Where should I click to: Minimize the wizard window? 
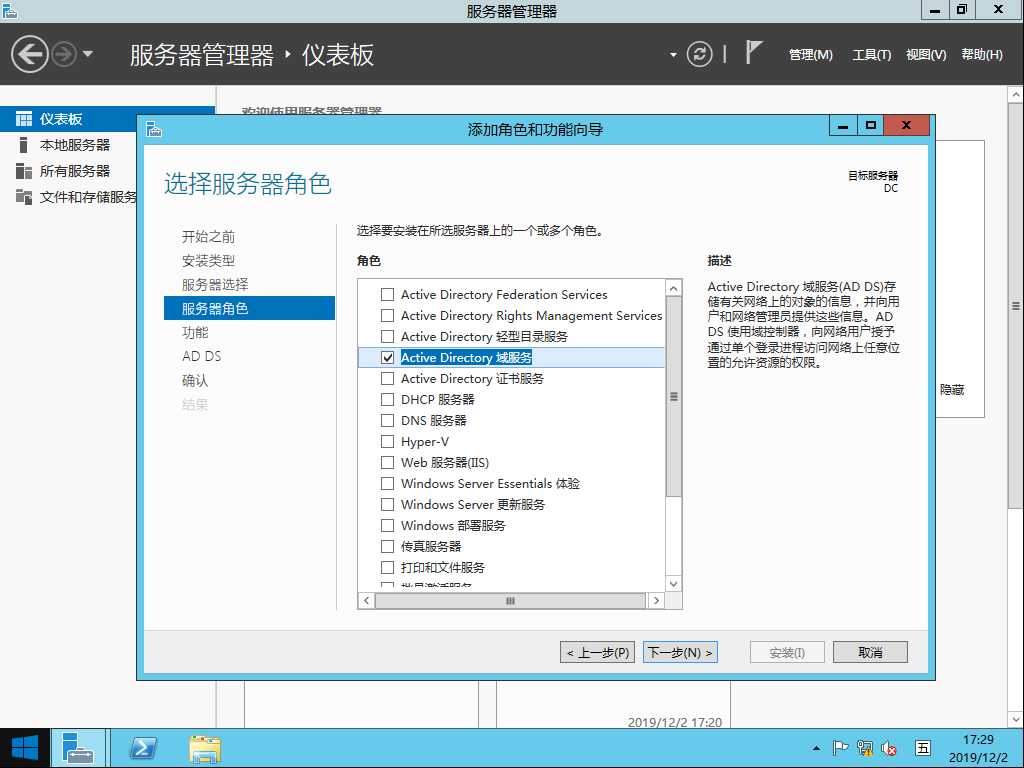pos(842,125)
